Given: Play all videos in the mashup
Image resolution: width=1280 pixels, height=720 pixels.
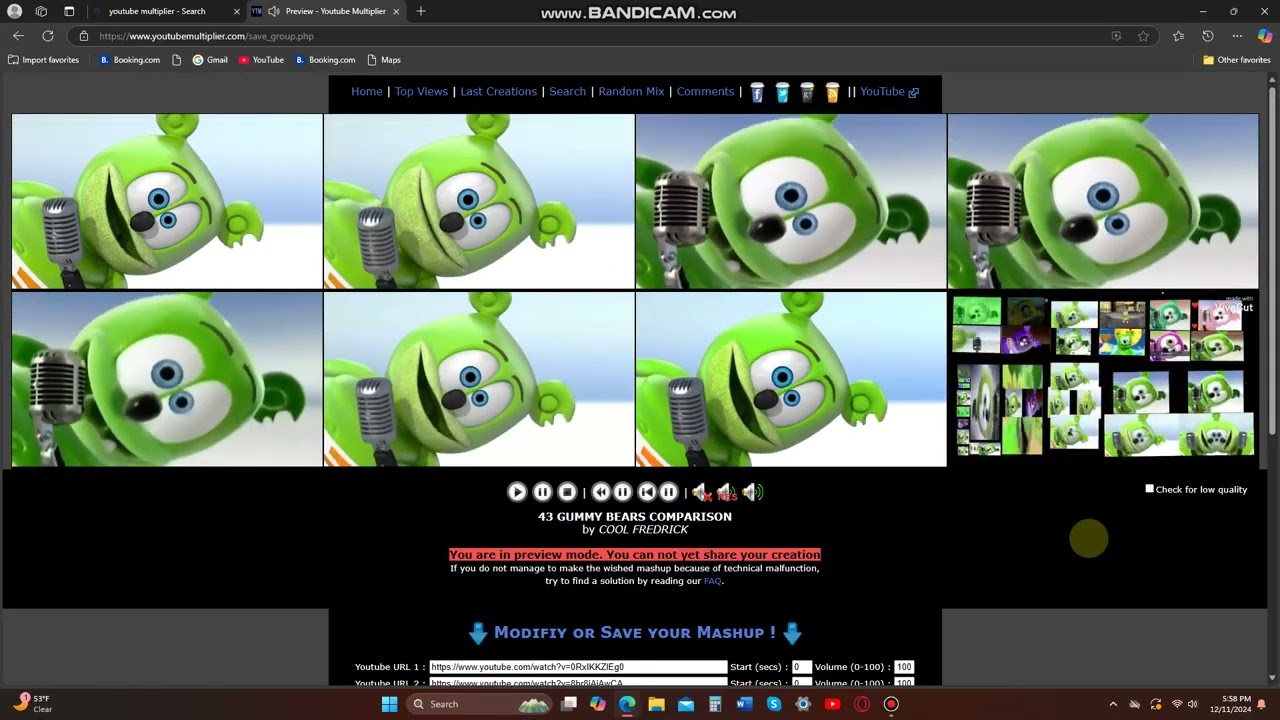Looking at the screenshot, I should coord(517,492).
